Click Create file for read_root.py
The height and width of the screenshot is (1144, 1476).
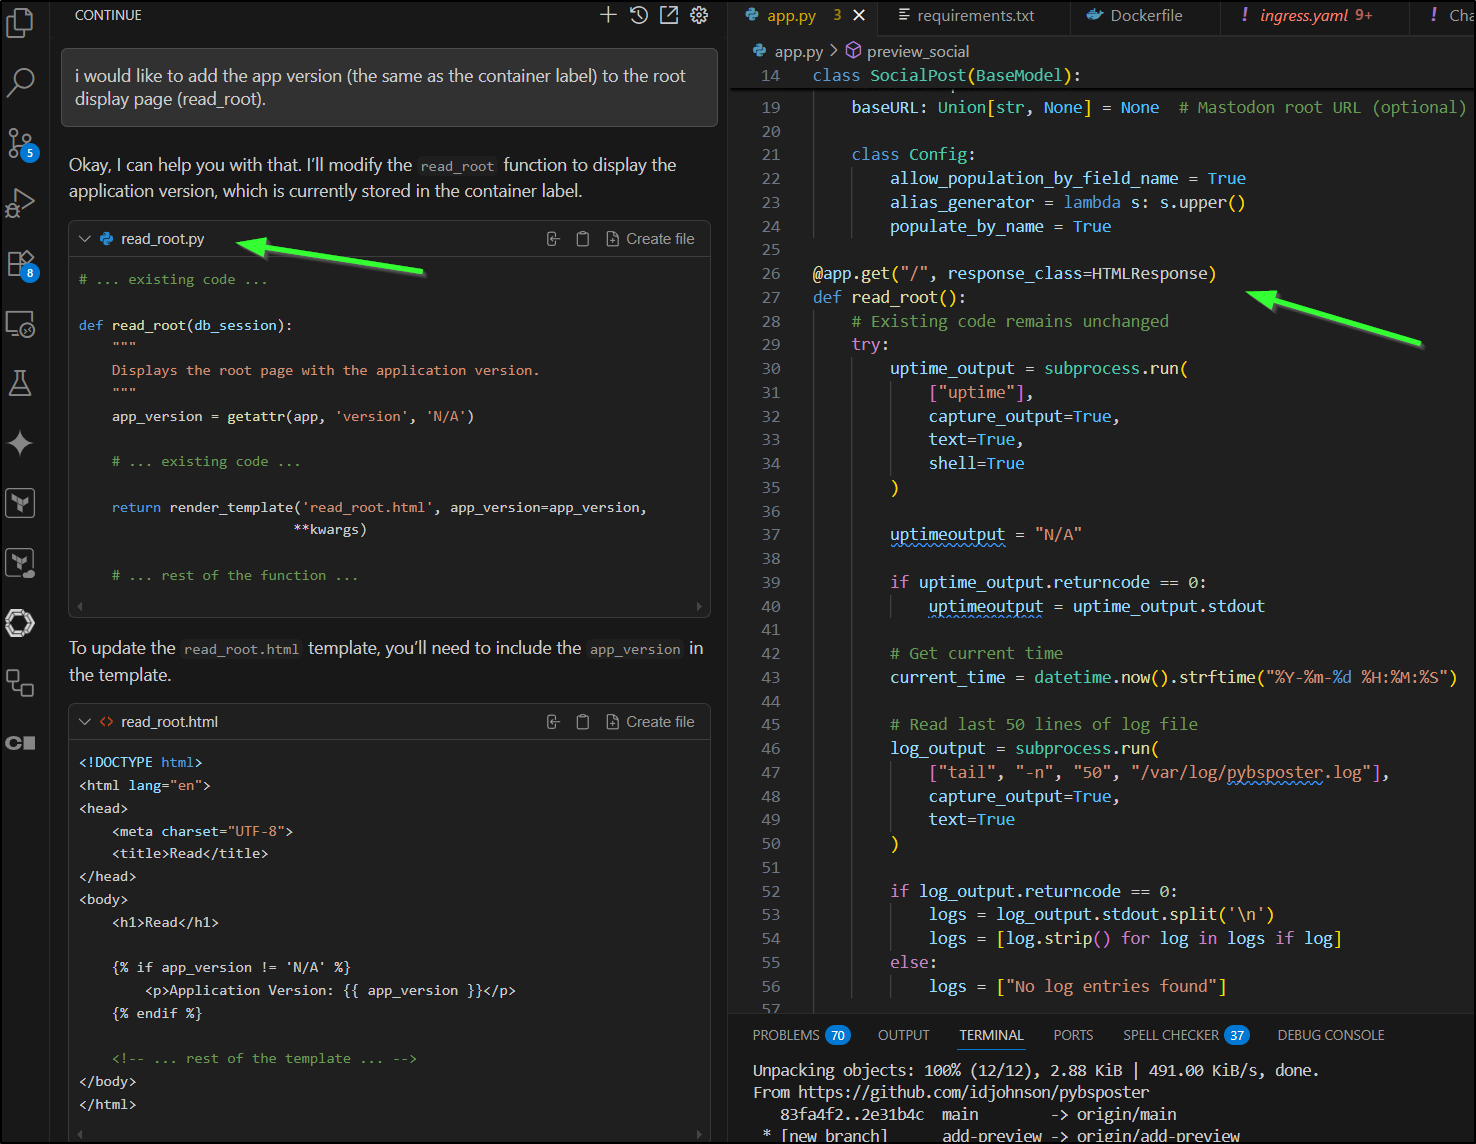pos(650,239)
